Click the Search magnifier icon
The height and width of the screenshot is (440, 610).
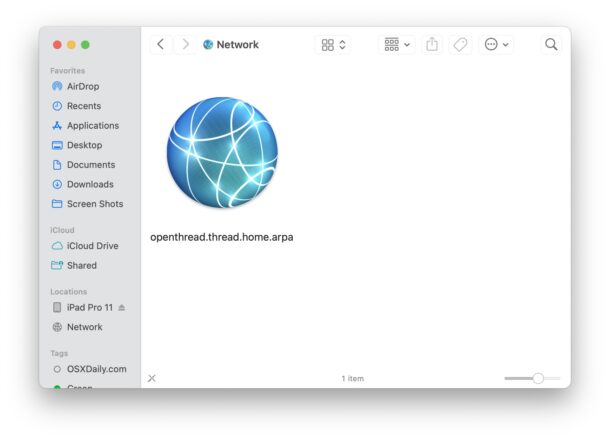551,45
